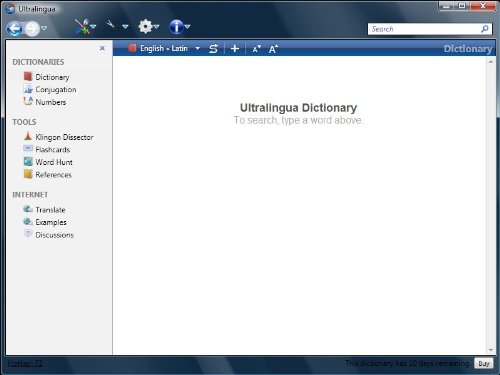Select Examples under Internet
Viewport: 500px width, 375px height.
pyautogui.click(x=51, y=222)
